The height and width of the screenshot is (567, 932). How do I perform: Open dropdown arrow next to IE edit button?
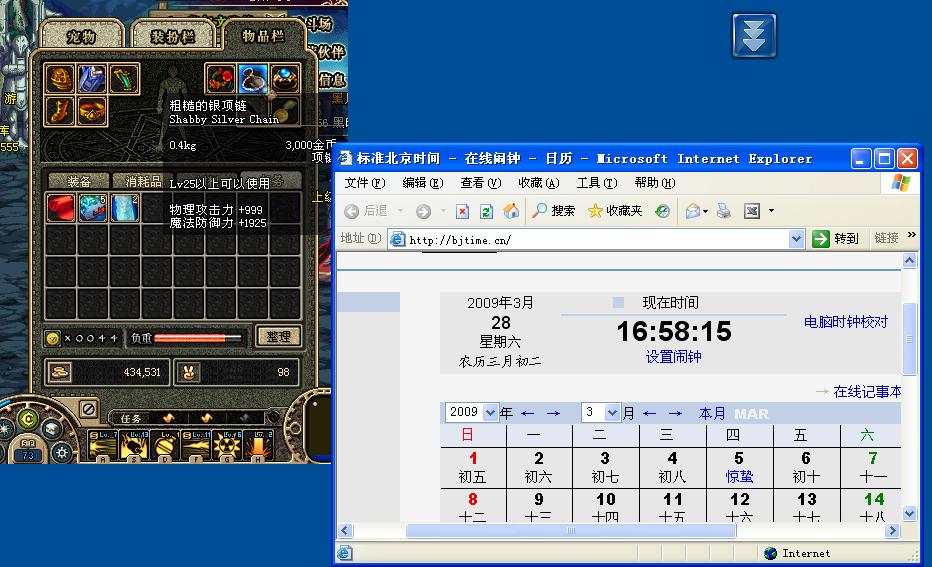coord(772,210)
